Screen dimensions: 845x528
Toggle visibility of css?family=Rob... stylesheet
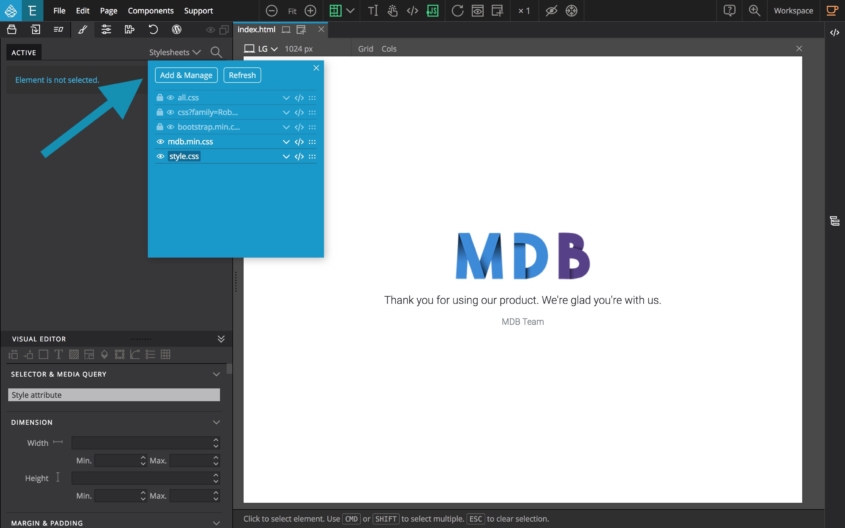point(170,112)
